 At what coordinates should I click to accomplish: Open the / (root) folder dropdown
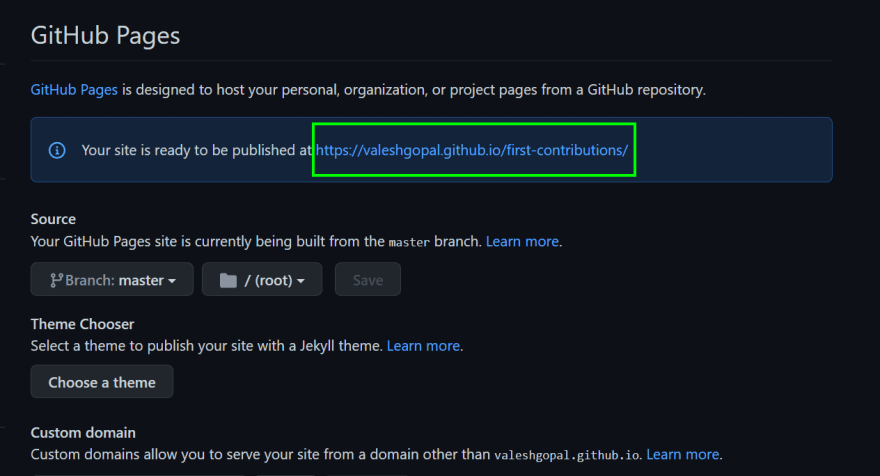pyautogui.click(x=262, y=280)
